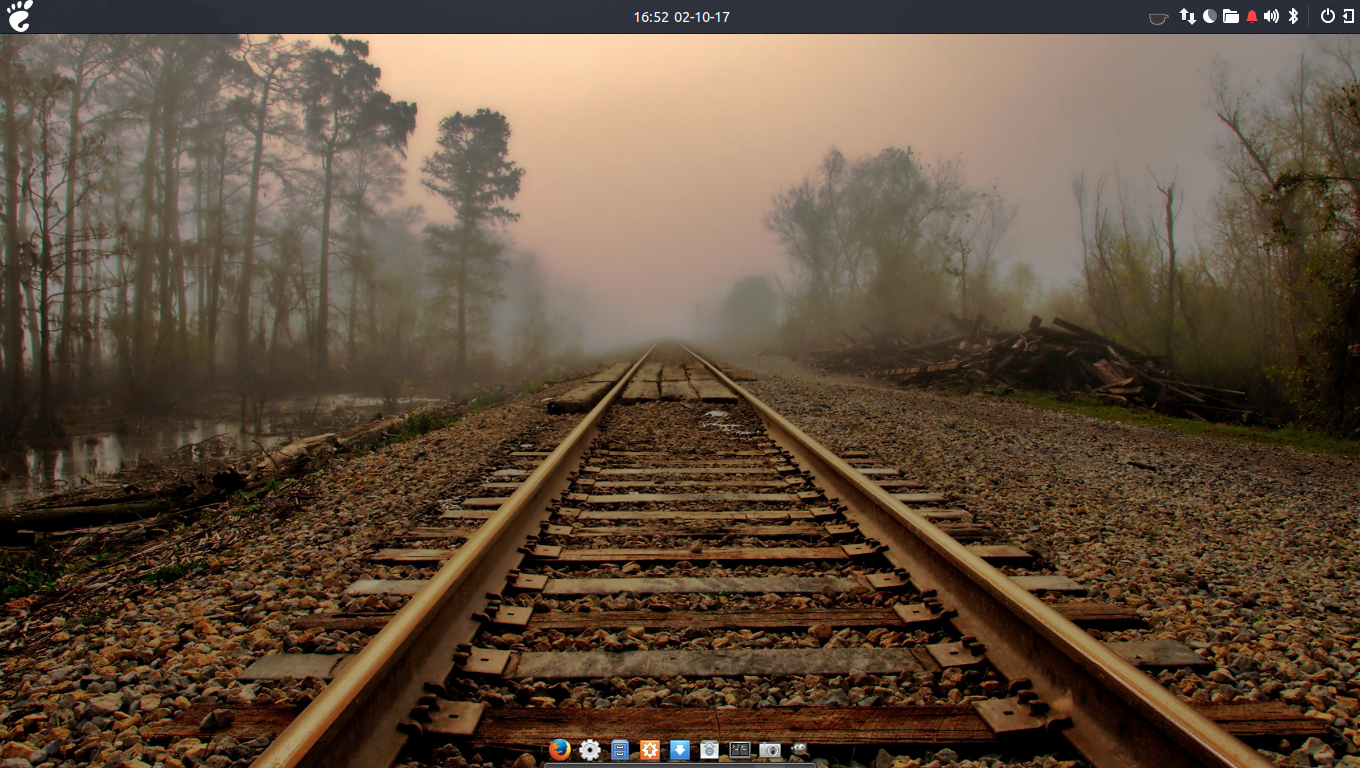This screenshot has height=768, width=1360.
Task: Launch the orange software updater icon
Action: click(650, 749)
